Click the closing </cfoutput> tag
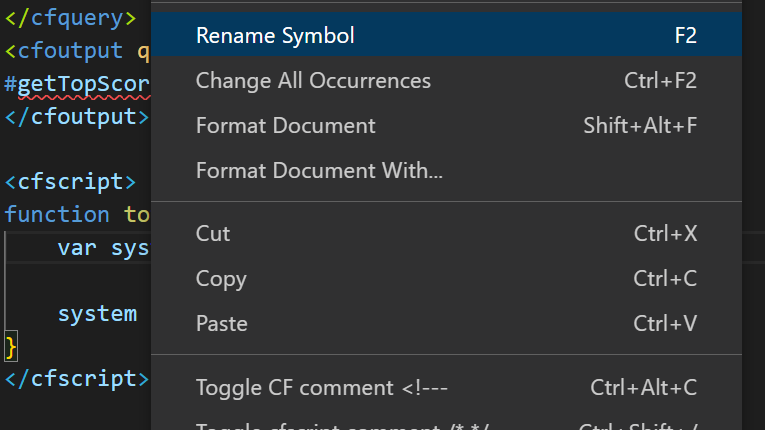Viewport: 765px width, 430px height. click(76, 116)
